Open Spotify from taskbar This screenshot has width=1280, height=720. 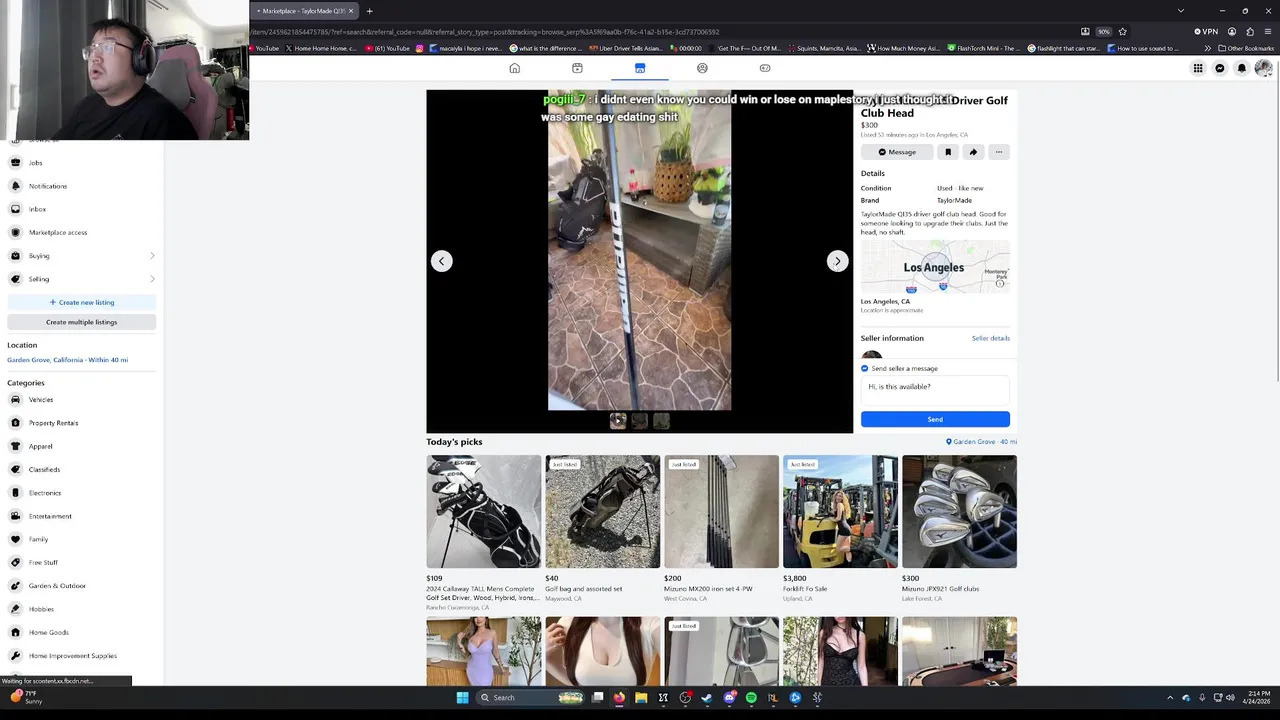(751, 697)
